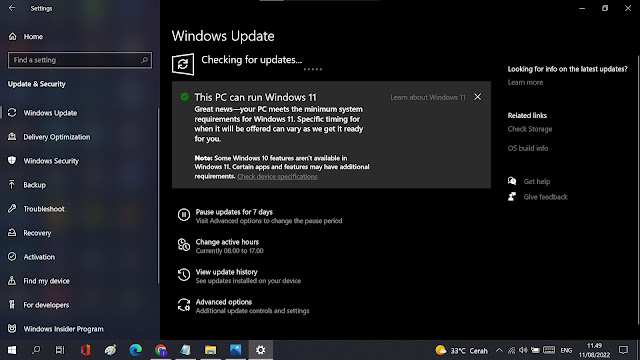This screenshot has height=360, width=640.
Task: Dismiss the Windows 11 notice banner
Action: [478, 97]
